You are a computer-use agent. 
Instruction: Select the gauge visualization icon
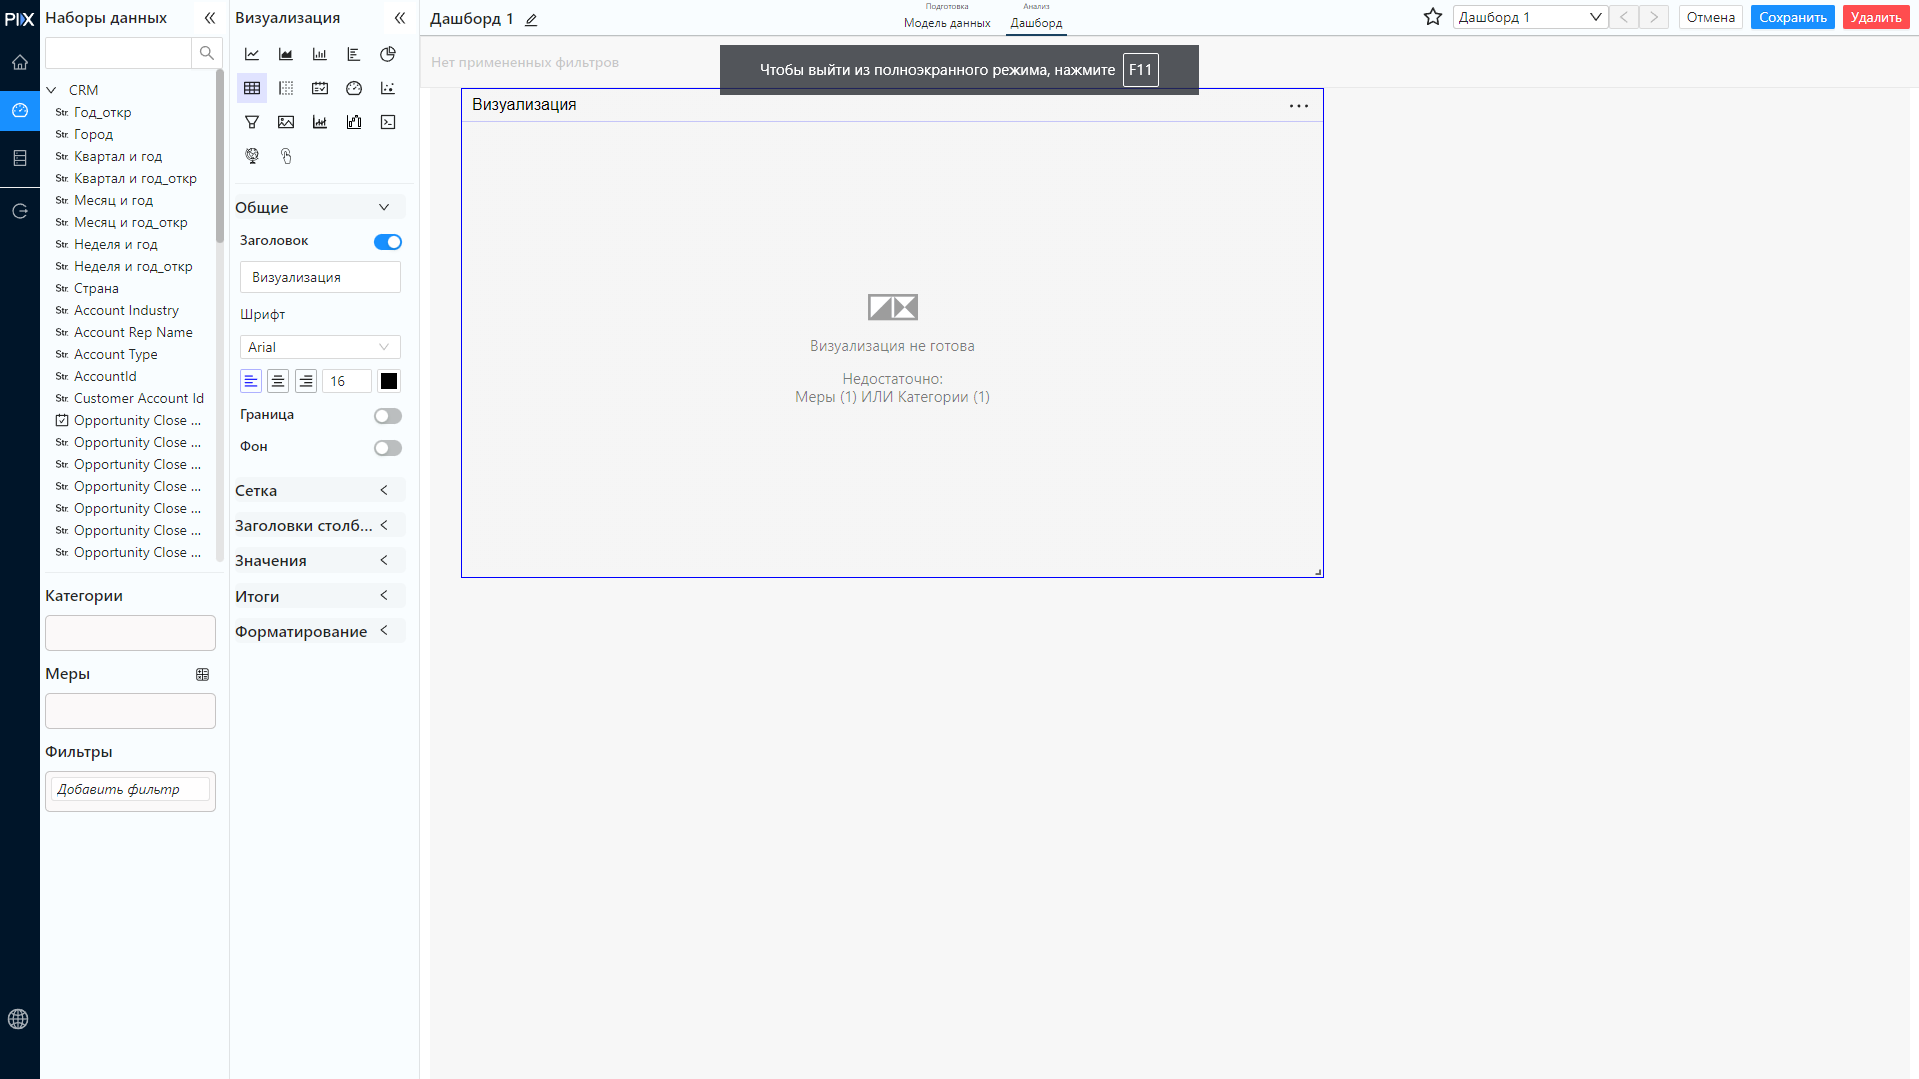coord(354,88)
